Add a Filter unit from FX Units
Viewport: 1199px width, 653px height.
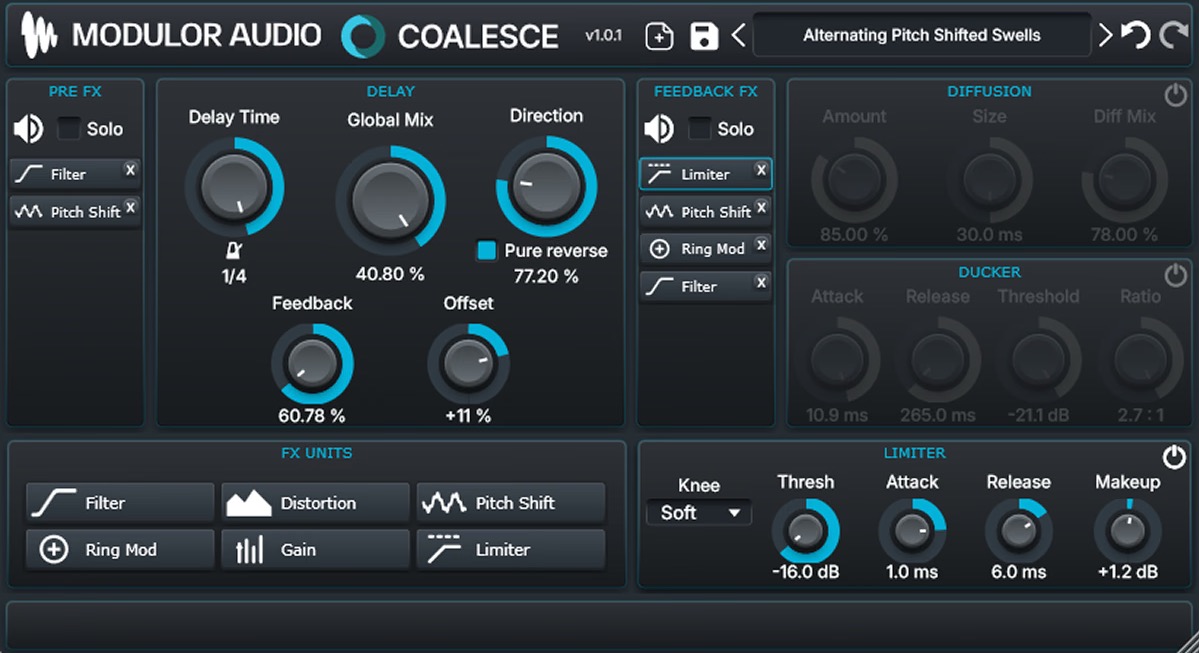click(x=120, y=502)
